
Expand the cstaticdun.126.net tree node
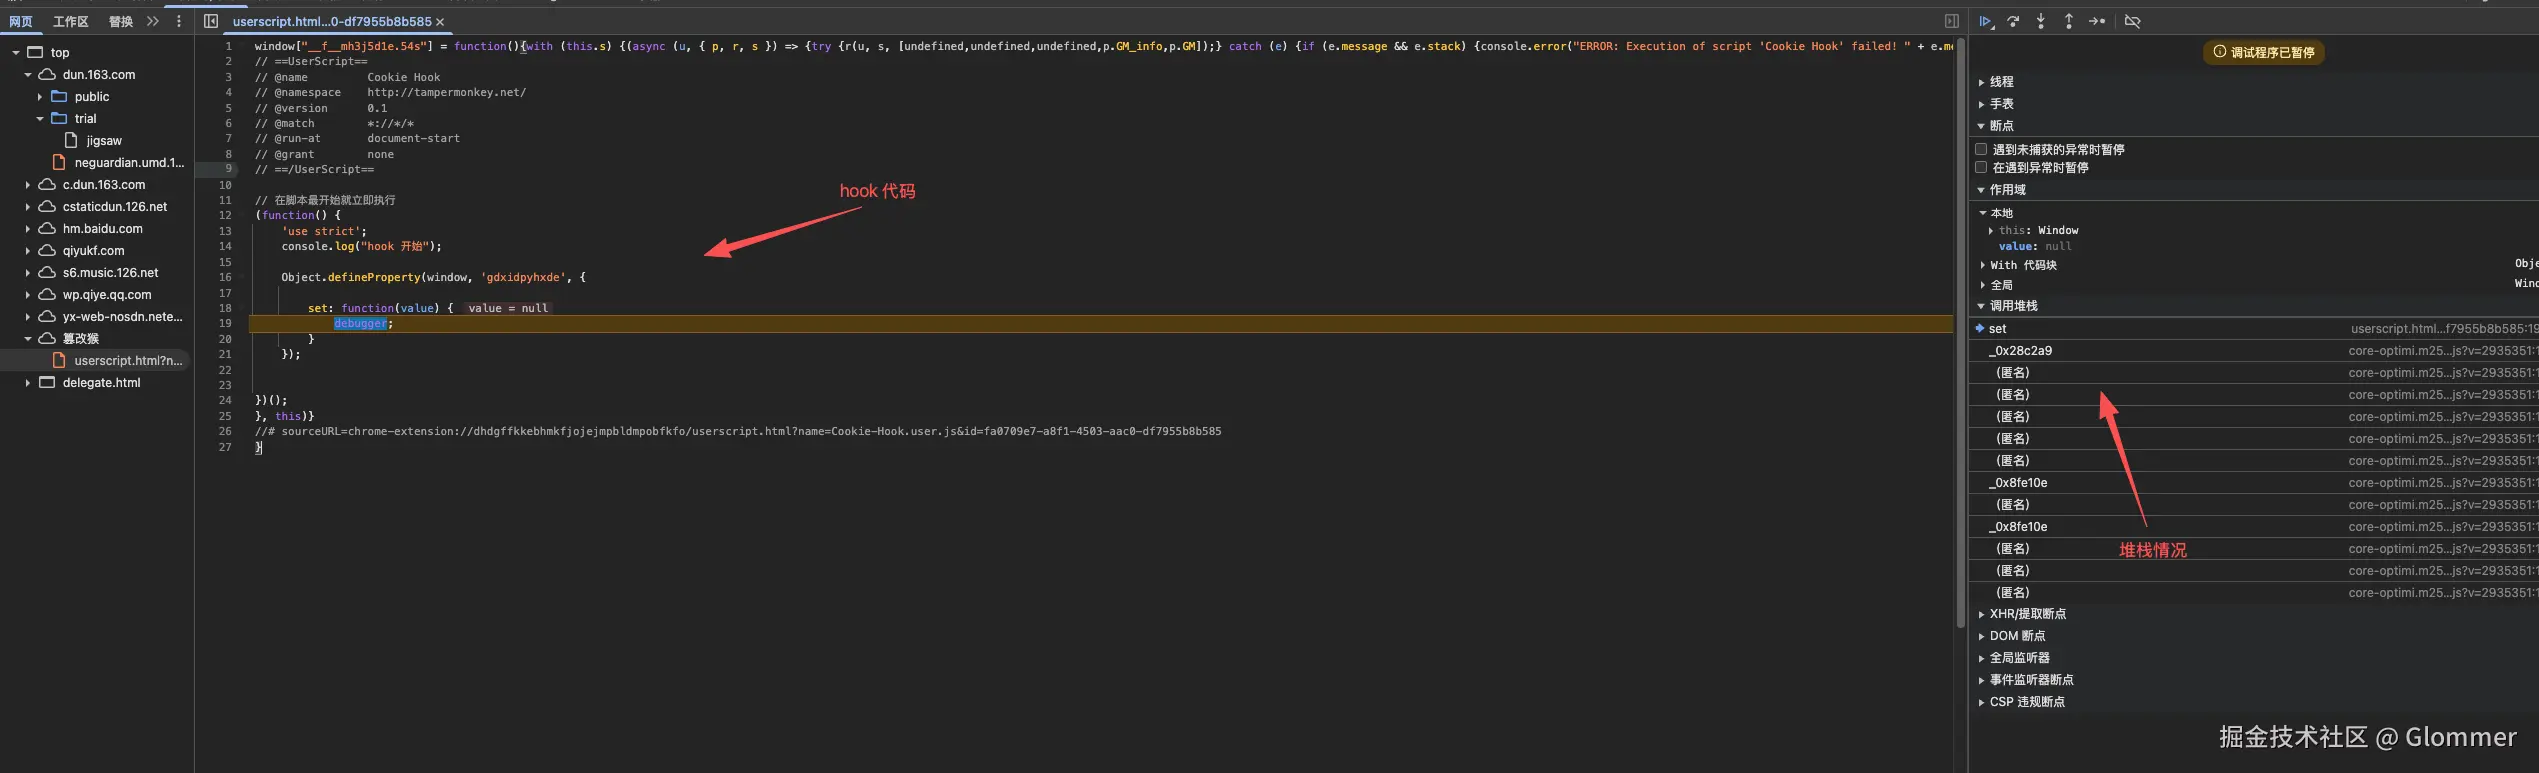coord(27,206)
